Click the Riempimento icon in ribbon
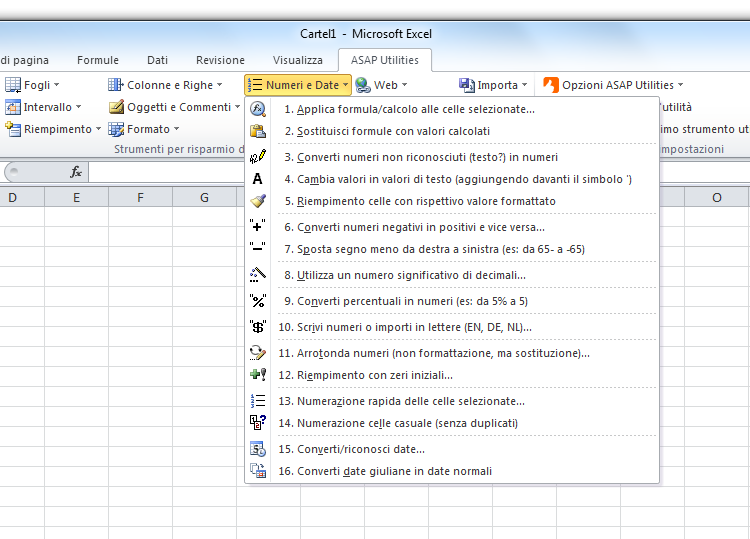The image size is (750, 539). (13, 129)
